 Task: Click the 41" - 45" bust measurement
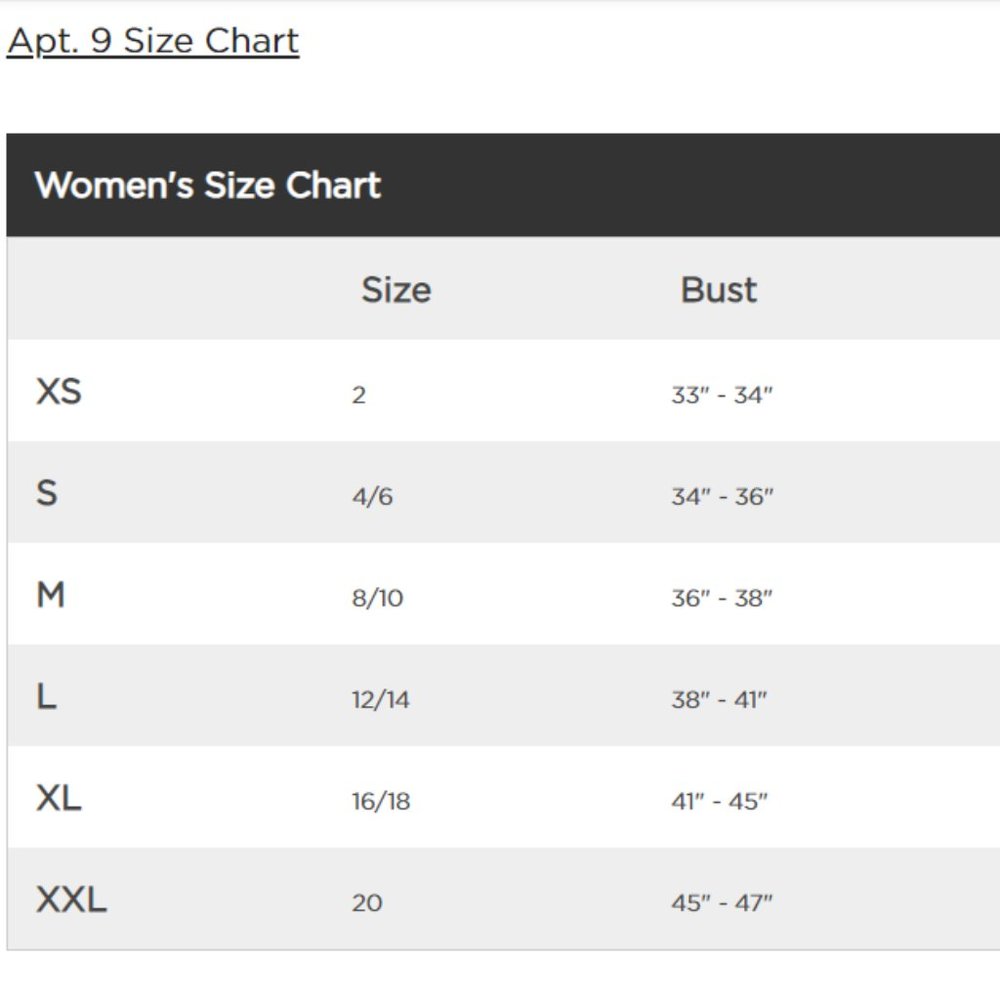click(719, 801)
